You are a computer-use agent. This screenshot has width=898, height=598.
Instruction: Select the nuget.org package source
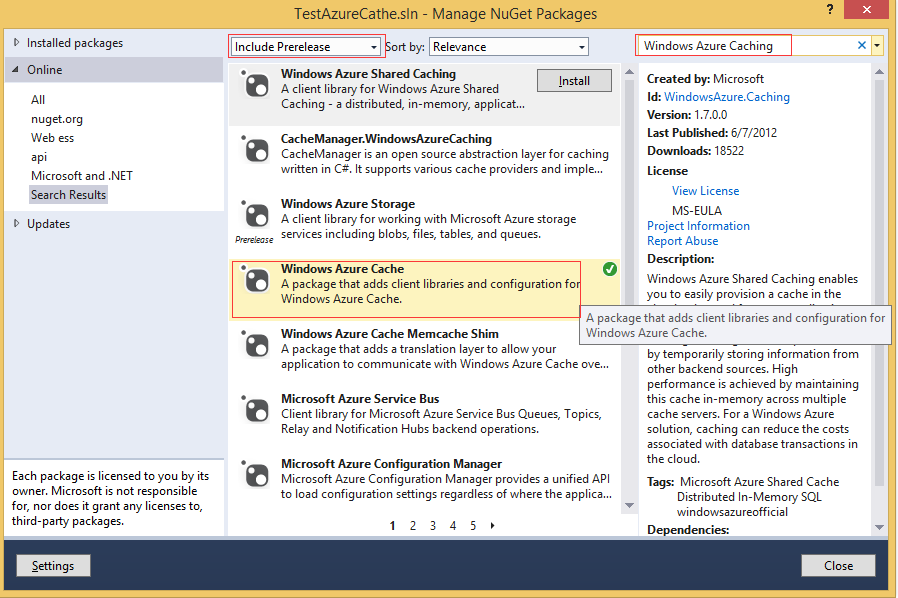pyautogui.click(x=57, y=119)
